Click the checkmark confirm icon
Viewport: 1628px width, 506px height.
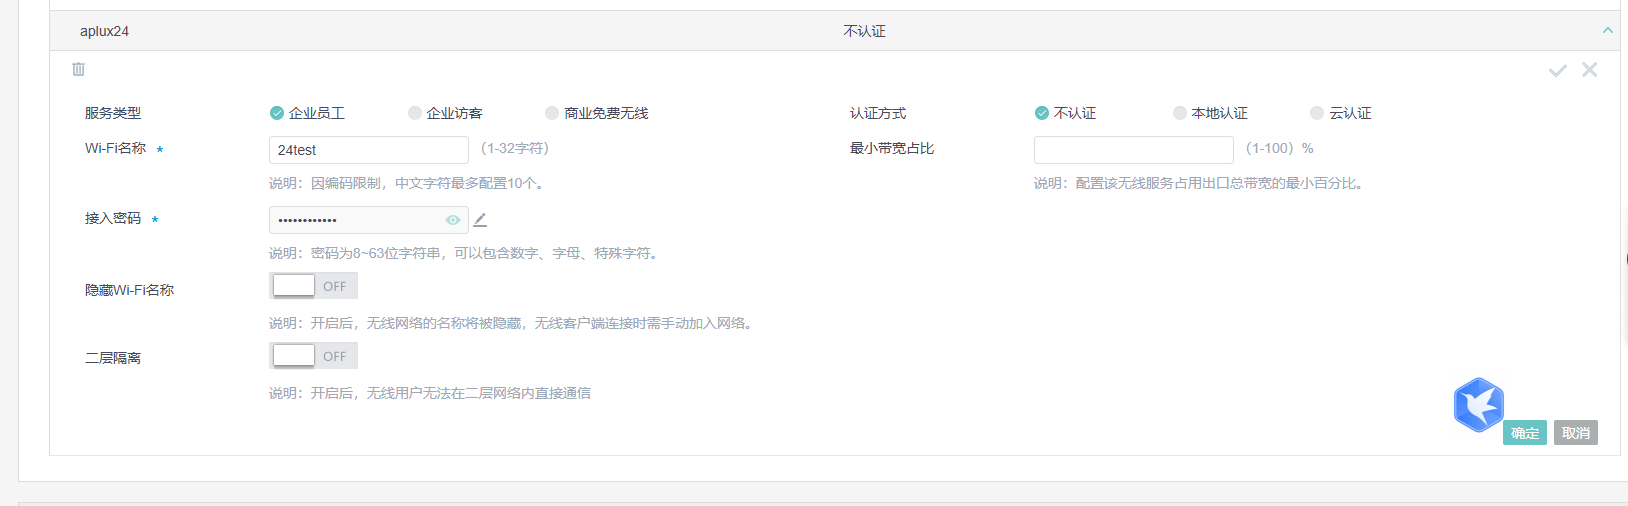(x=1557, y=70)
